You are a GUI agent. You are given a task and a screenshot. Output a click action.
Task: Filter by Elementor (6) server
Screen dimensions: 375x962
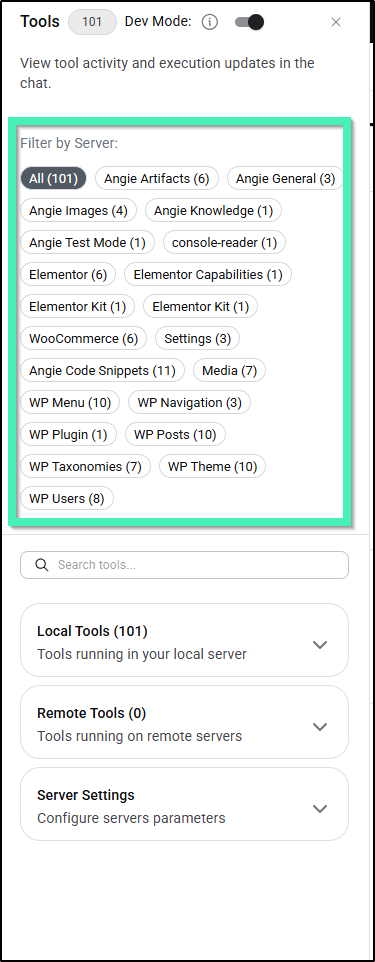point(68,274)
